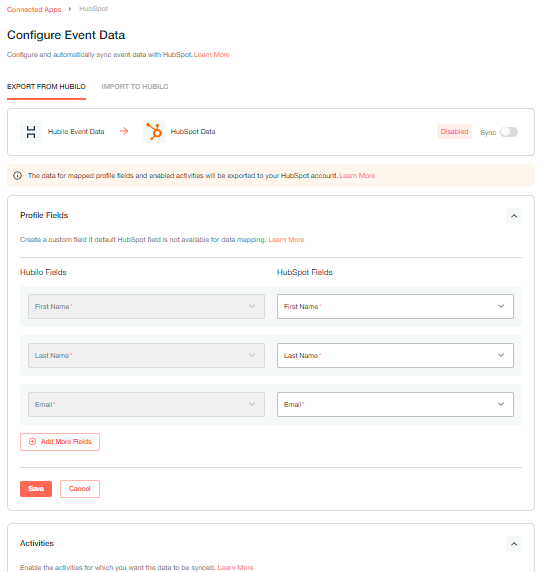Click the Save button

pos(36,489)
